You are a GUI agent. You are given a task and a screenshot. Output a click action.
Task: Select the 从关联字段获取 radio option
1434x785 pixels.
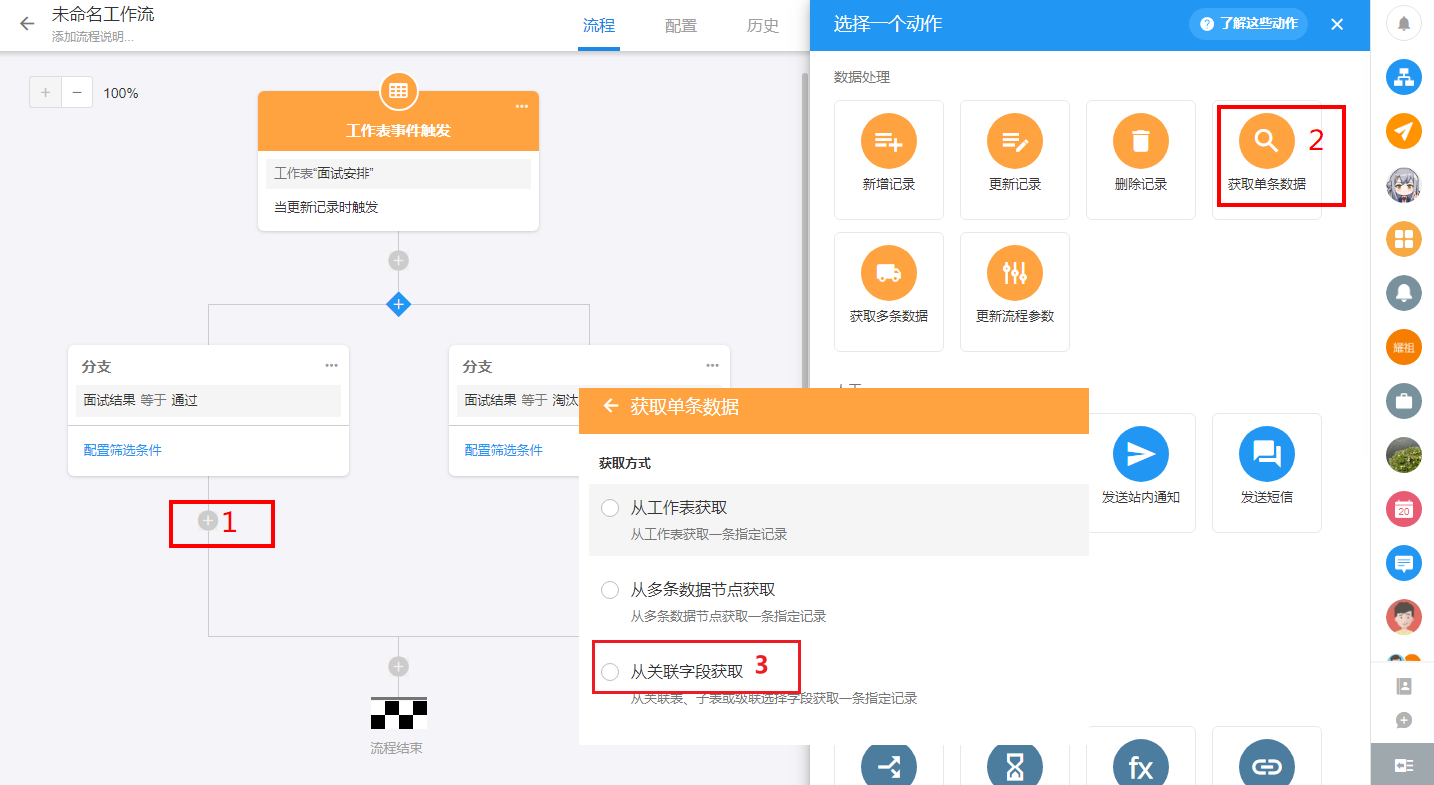pyautogui.click(x=610, y=673)
